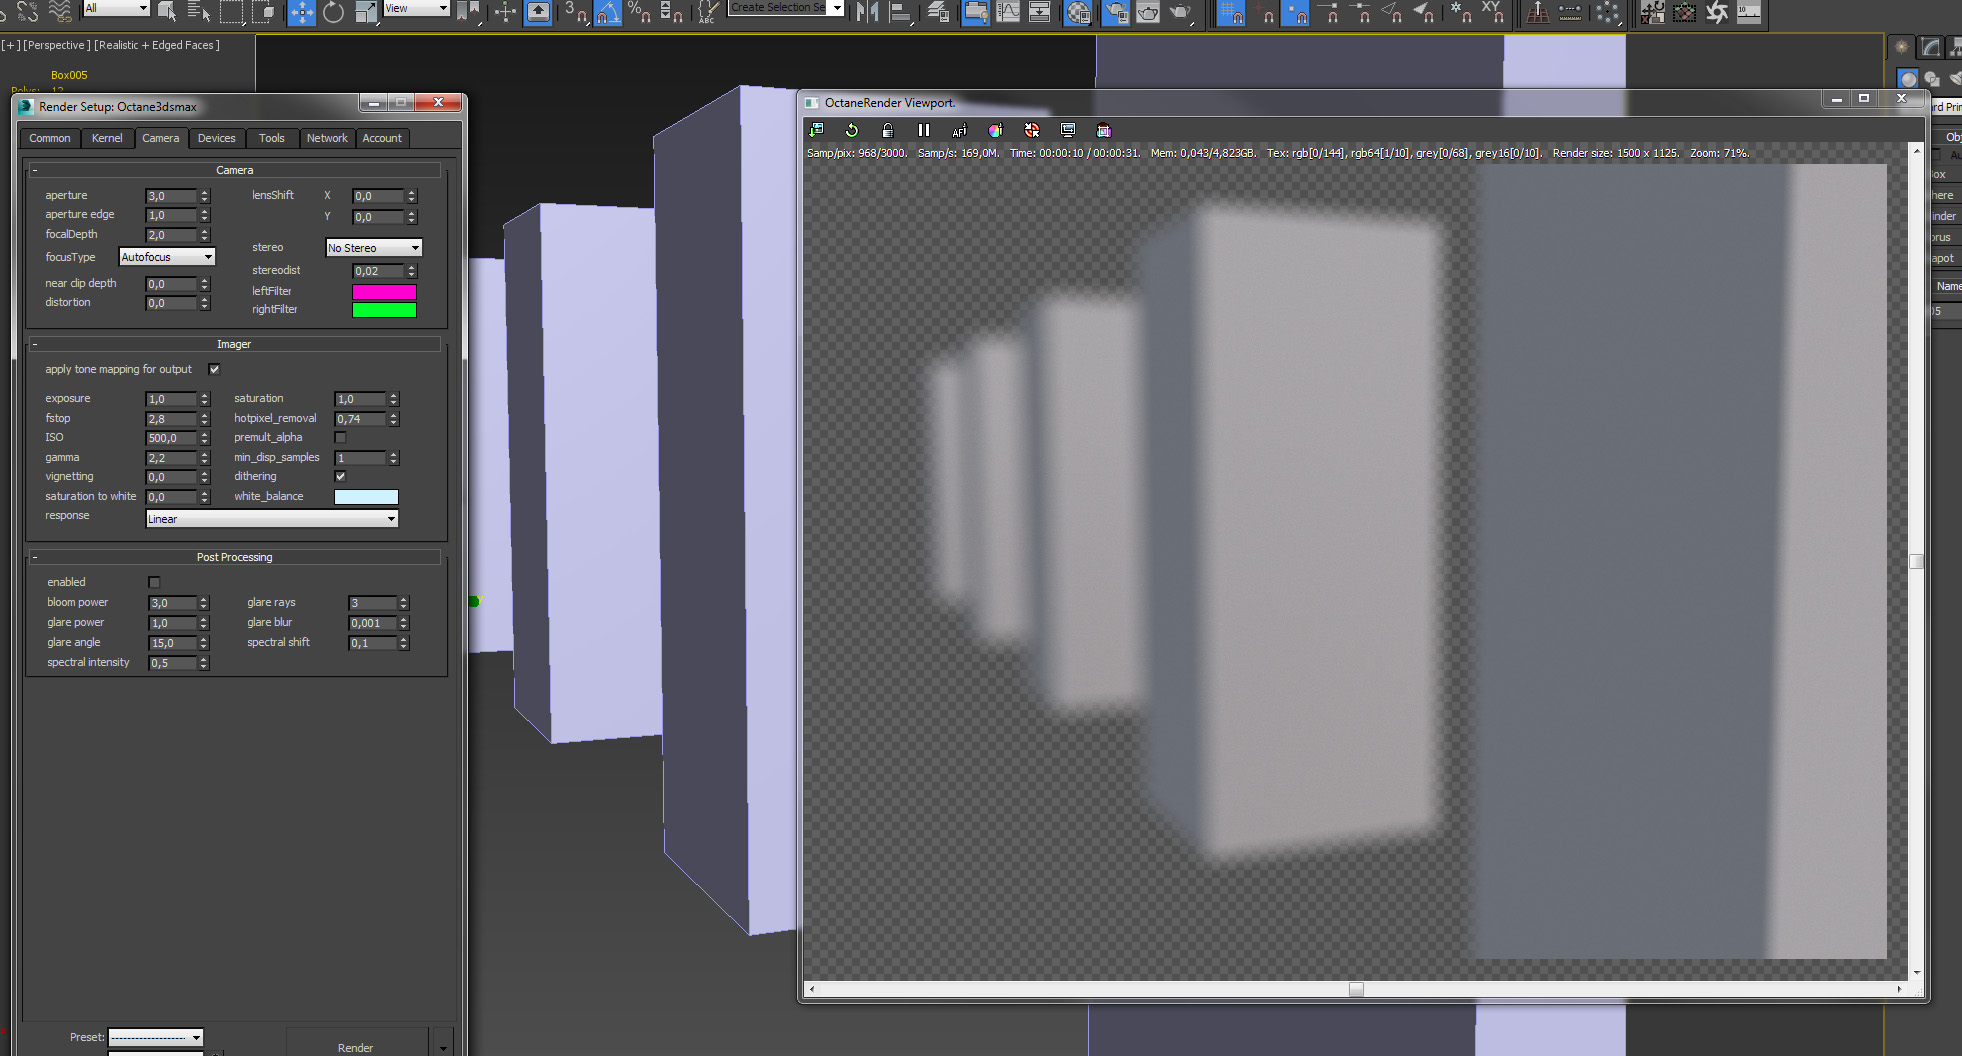Viewport: 1962px width, 1056px height.
Task: Switch to the Common tab
Action: click(x=50, y=138)
